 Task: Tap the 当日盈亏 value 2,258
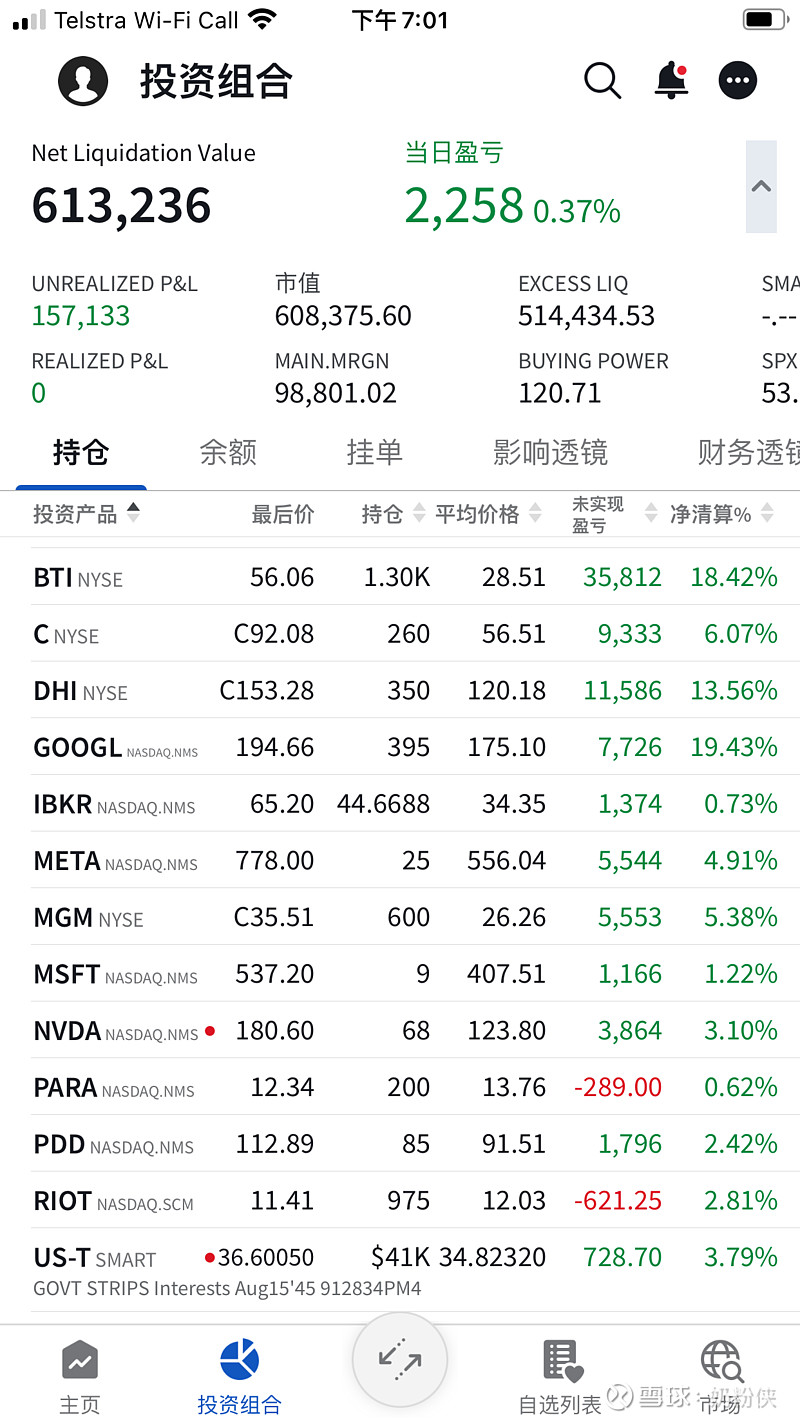tap(464, 206)
